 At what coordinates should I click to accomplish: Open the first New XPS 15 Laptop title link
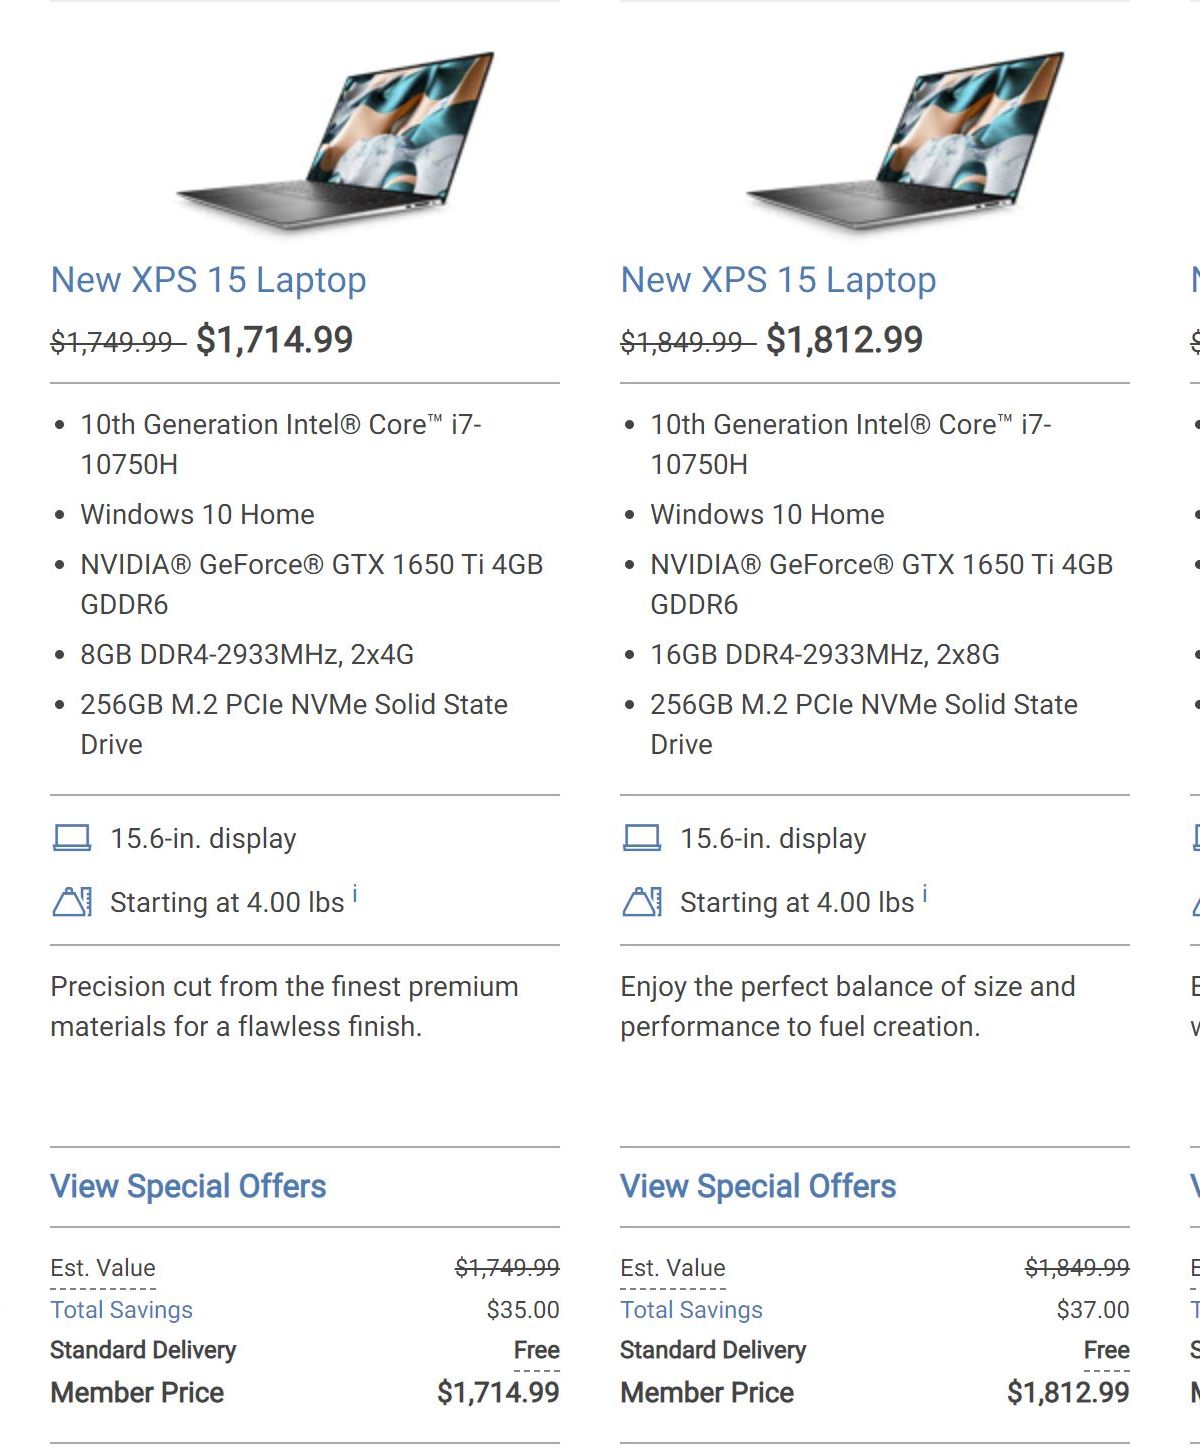tap(208, 280)
